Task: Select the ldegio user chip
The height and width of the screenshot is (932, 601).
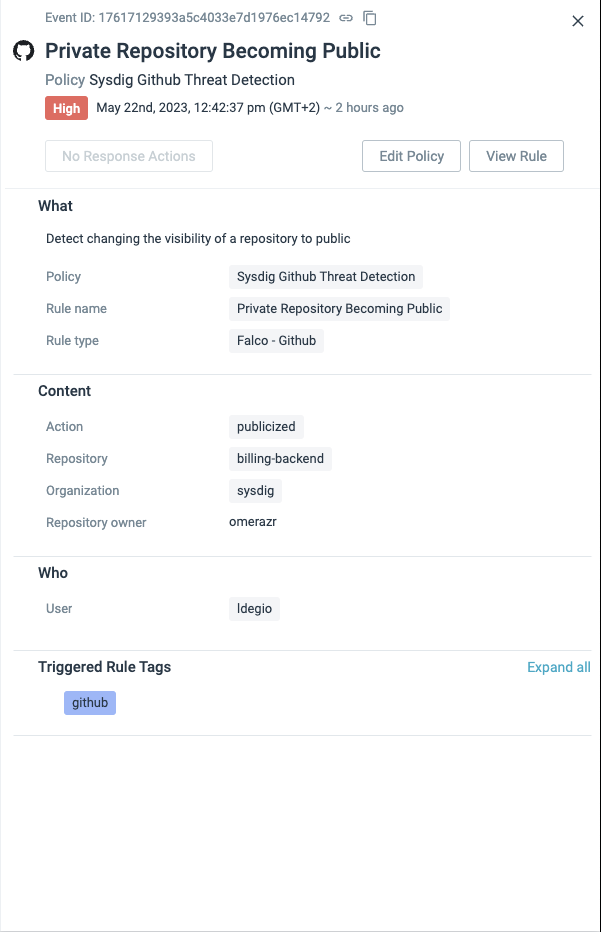Action: pyautogui.click(x=254, y=608)
